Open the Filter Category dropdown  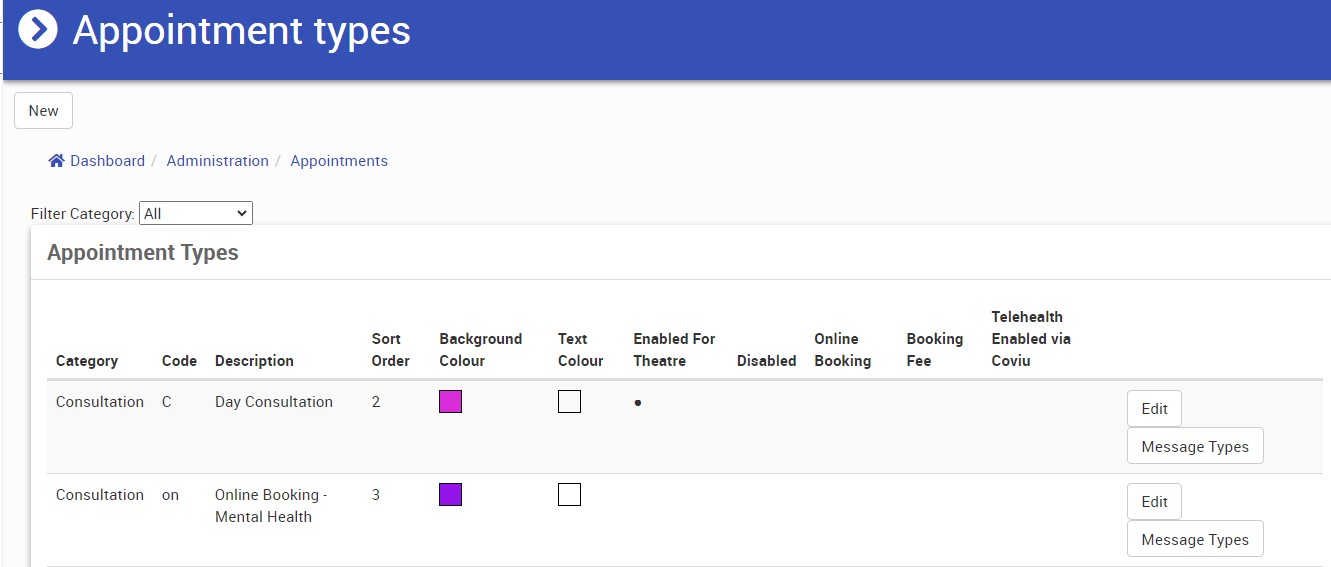196,213
